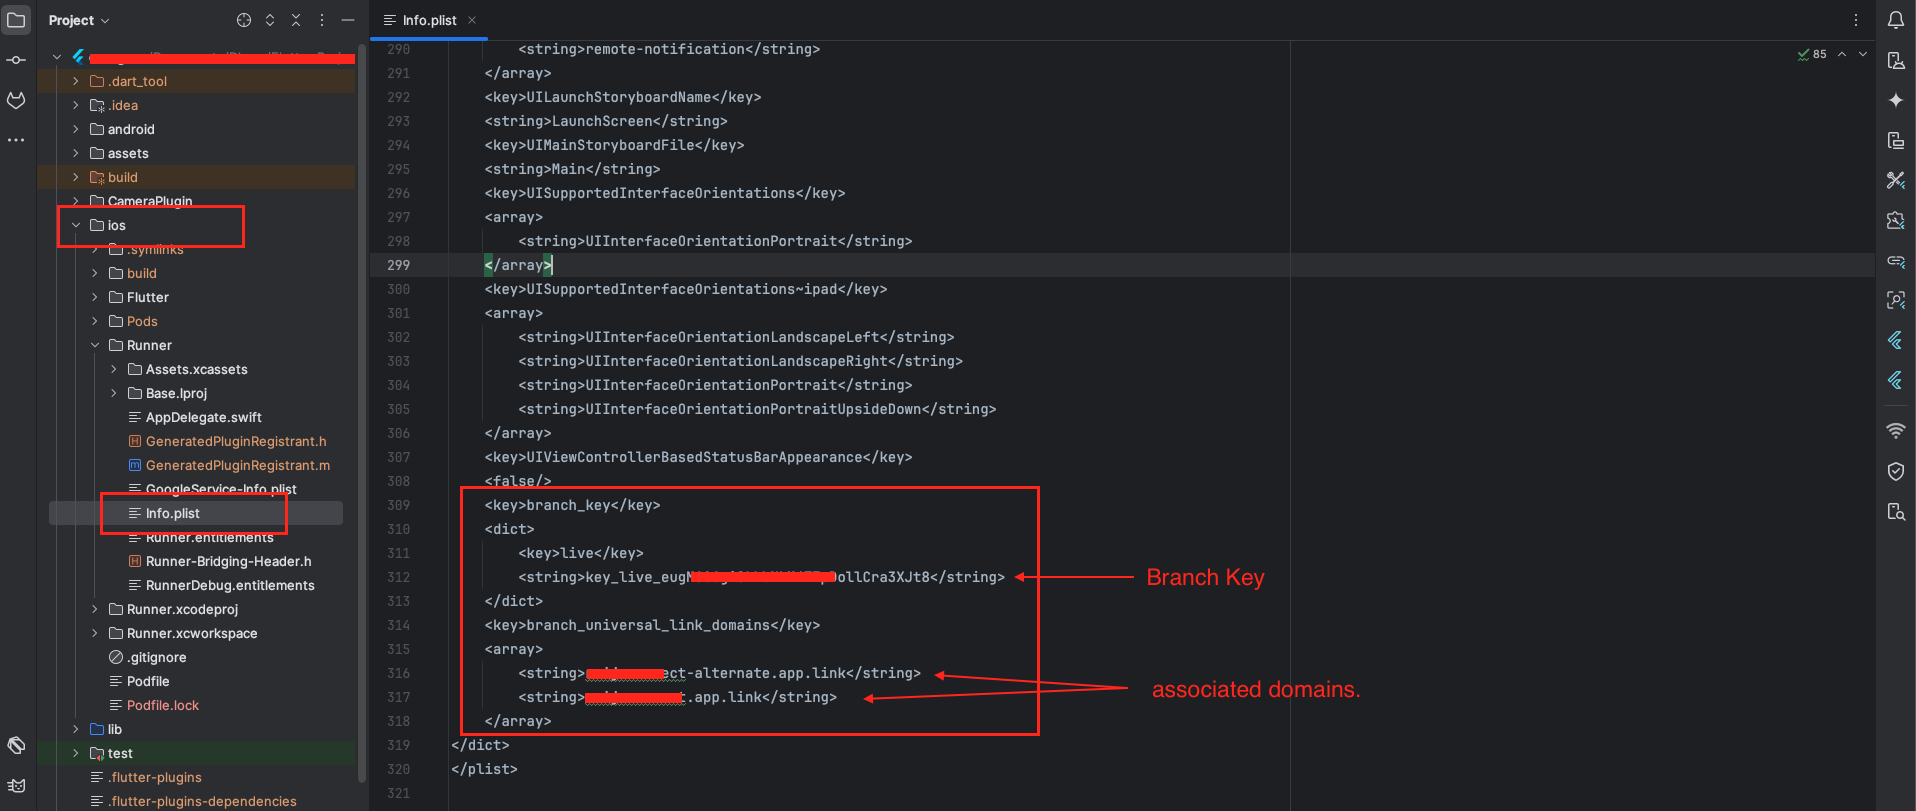
Task: Click the branch_universal_link_domains key line
Action: pyautogui.click(x=652, y=625)
